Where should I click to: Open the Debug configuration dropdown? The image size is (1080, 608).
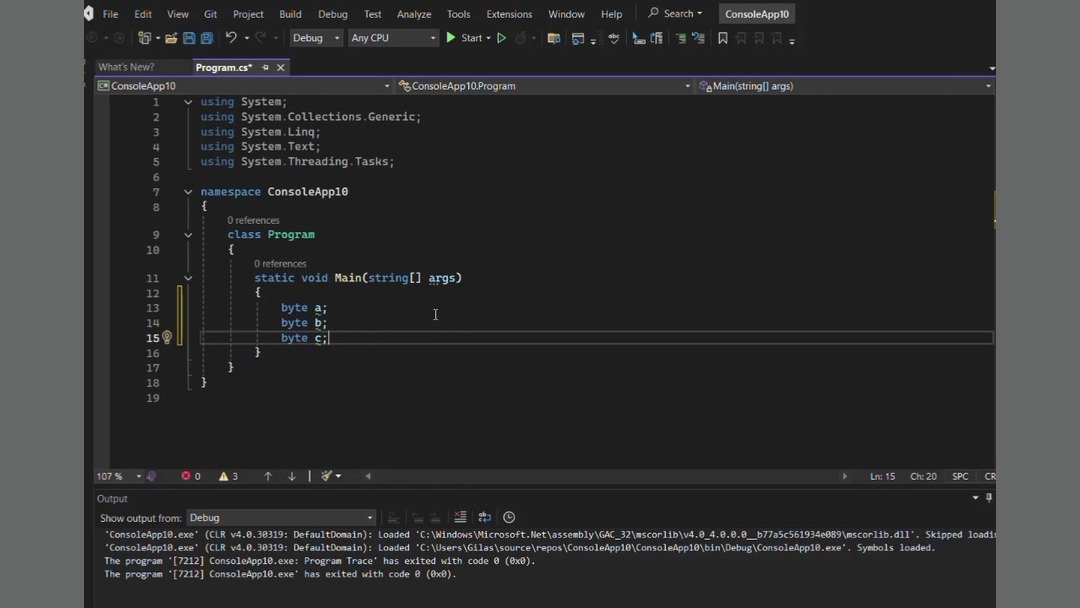pyautogui.click(x=316, y=38)
